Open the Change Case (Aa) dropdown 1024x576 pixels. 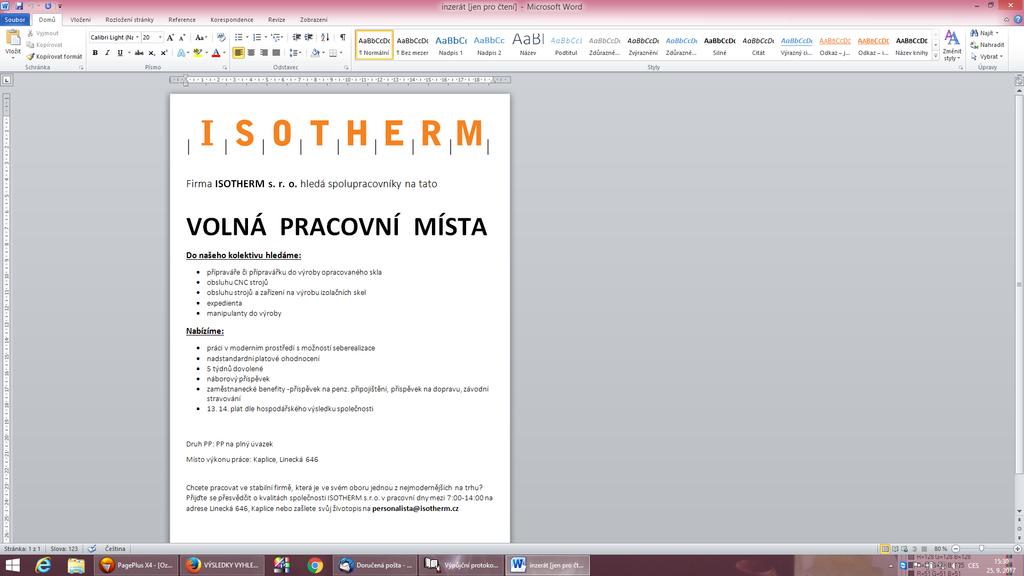(201, 38)
